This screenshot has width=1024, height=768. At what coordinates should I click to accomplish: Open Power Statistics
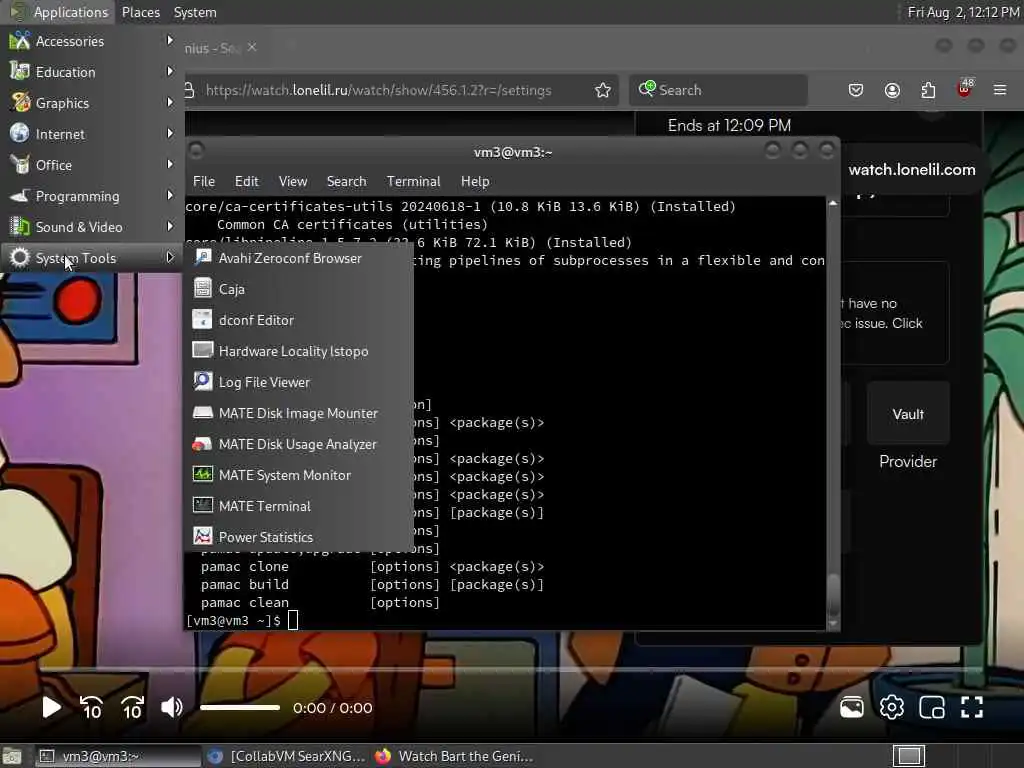coord(299,537)
